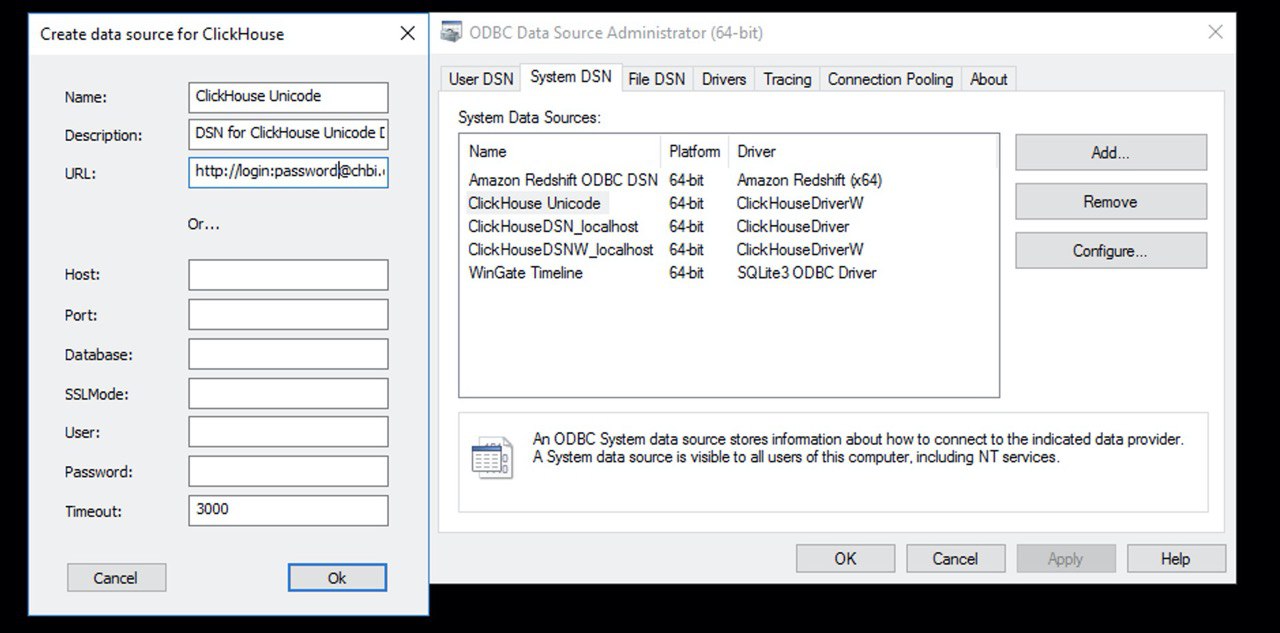Switch to Connection Pooling tab

click(x=890, y=79)
